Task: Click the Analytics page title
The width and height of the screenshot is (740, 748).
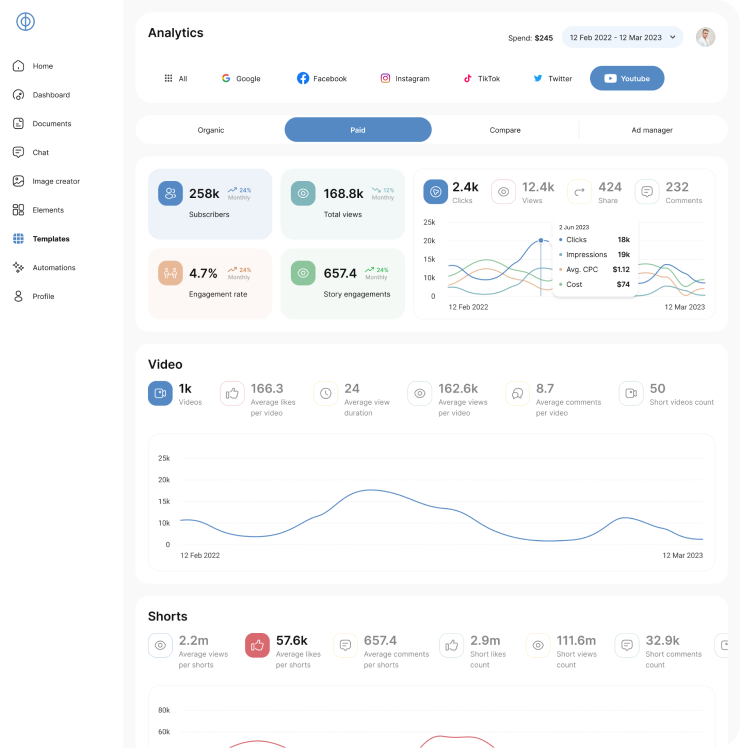Action: click(176, 32)
